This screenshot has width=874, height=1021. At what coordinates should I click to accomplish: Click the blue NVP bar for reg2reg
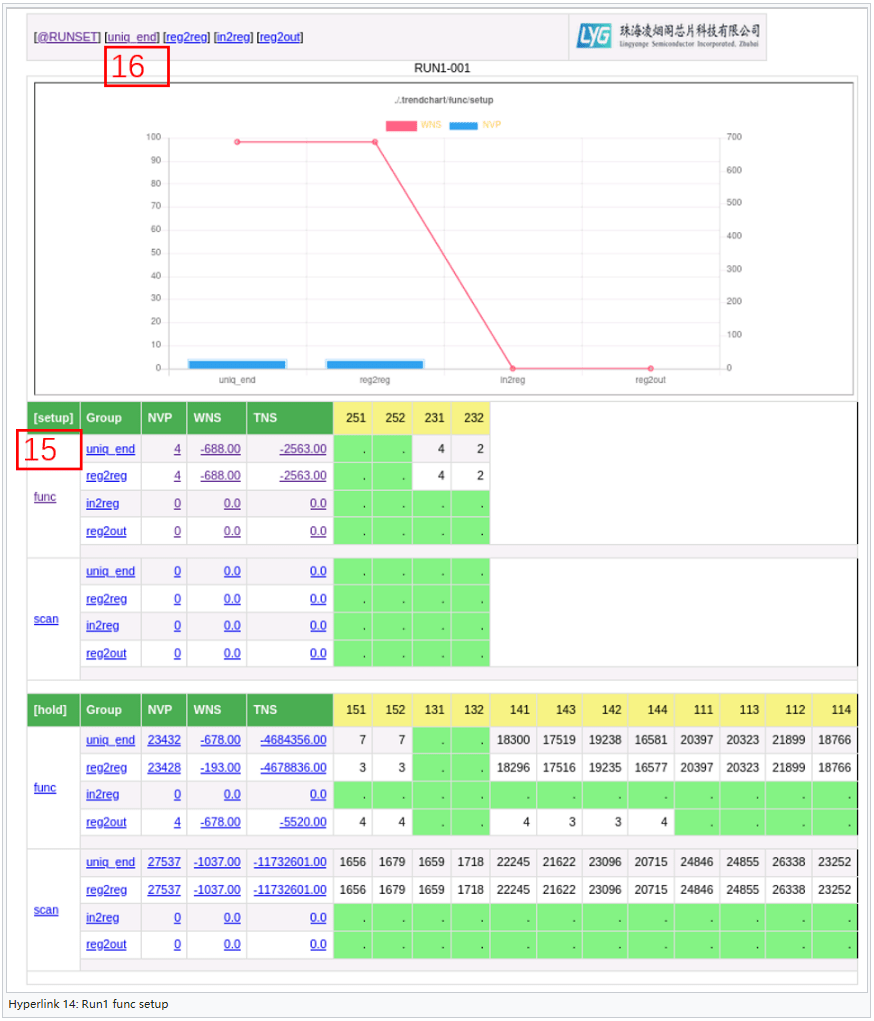click(375, 364)
